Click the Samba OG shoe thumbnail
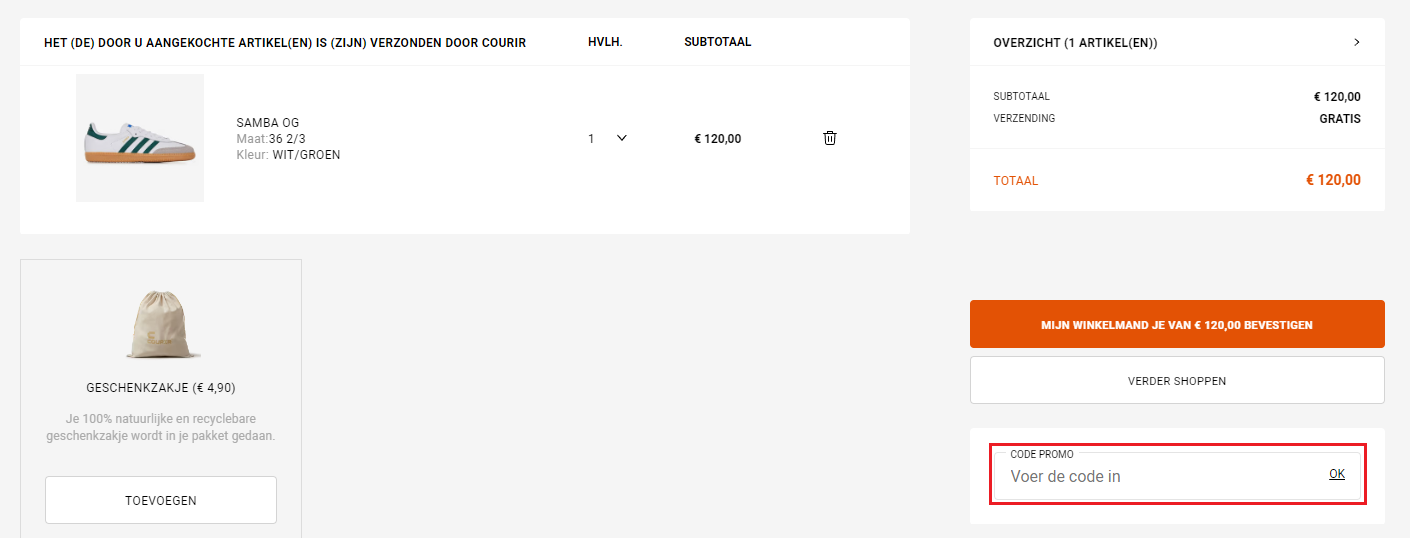The width and height of the screenshot is (1410, 538). pos(140,138)
